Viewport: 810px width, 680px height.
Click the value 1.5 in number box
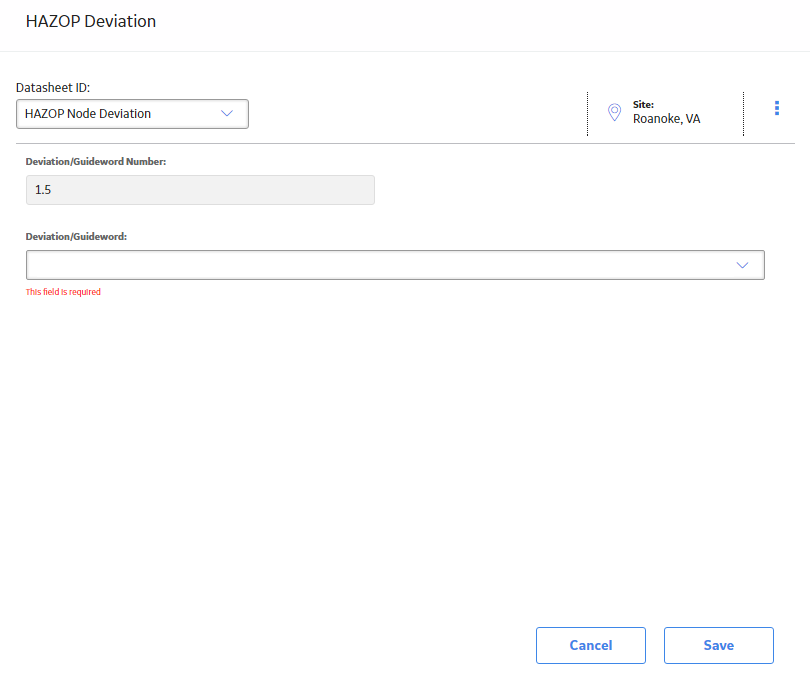[x=43, y=190]
